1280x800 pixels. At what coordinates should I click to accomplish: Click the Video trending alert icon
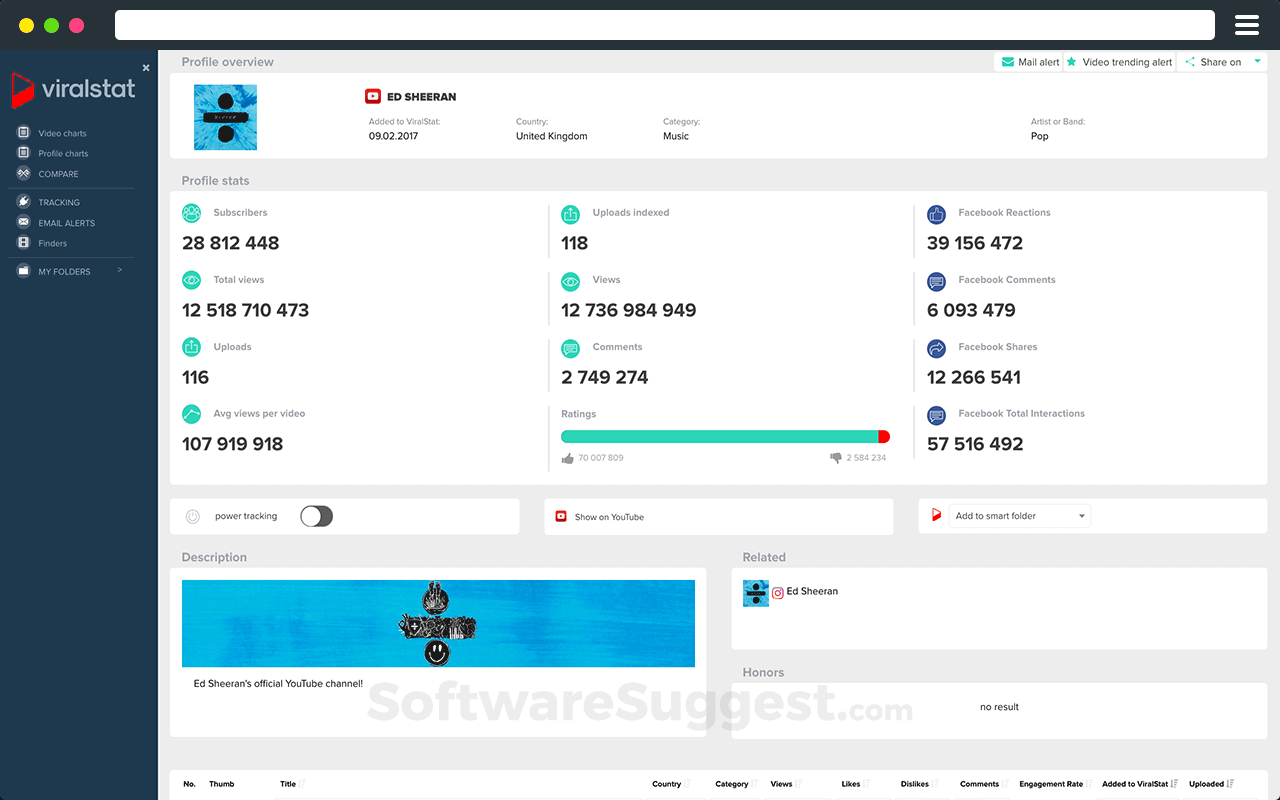(1073, 61)
